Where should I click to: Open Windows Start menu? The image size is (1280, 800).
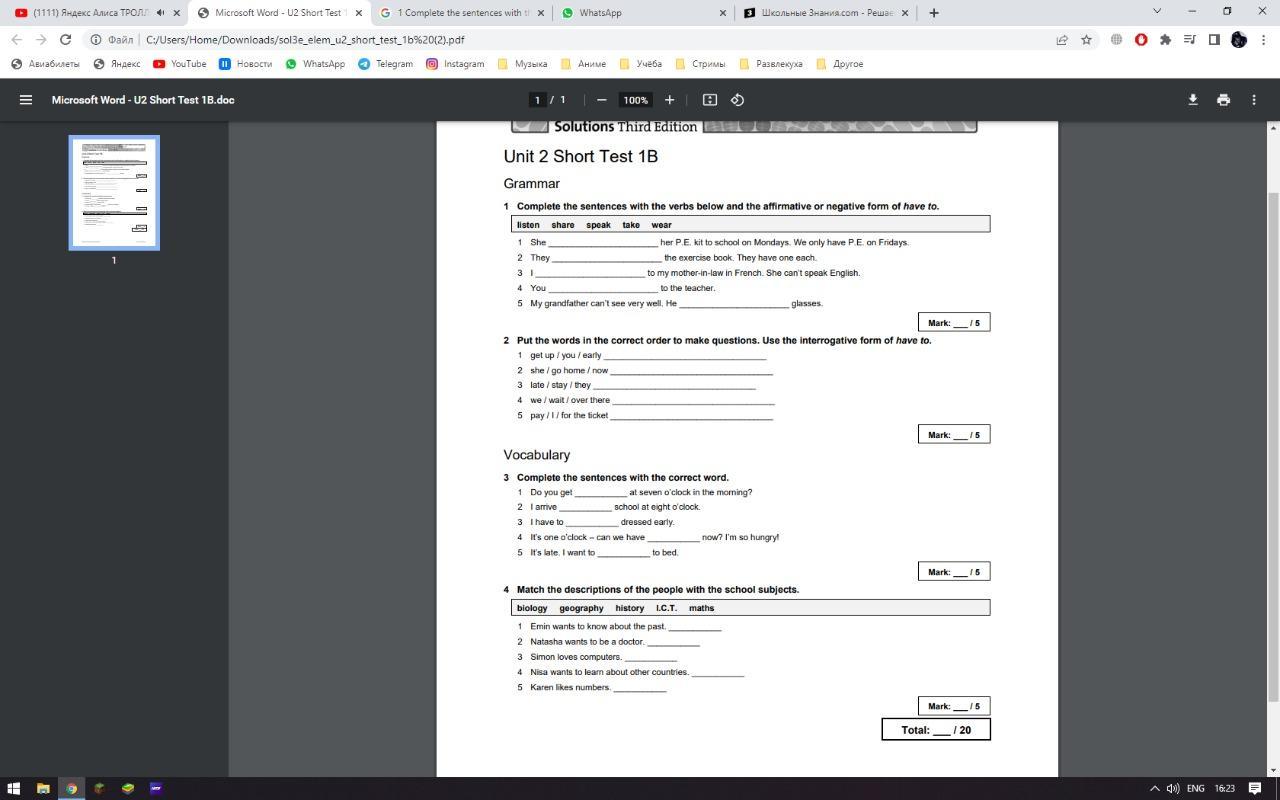tap(14, 788)
